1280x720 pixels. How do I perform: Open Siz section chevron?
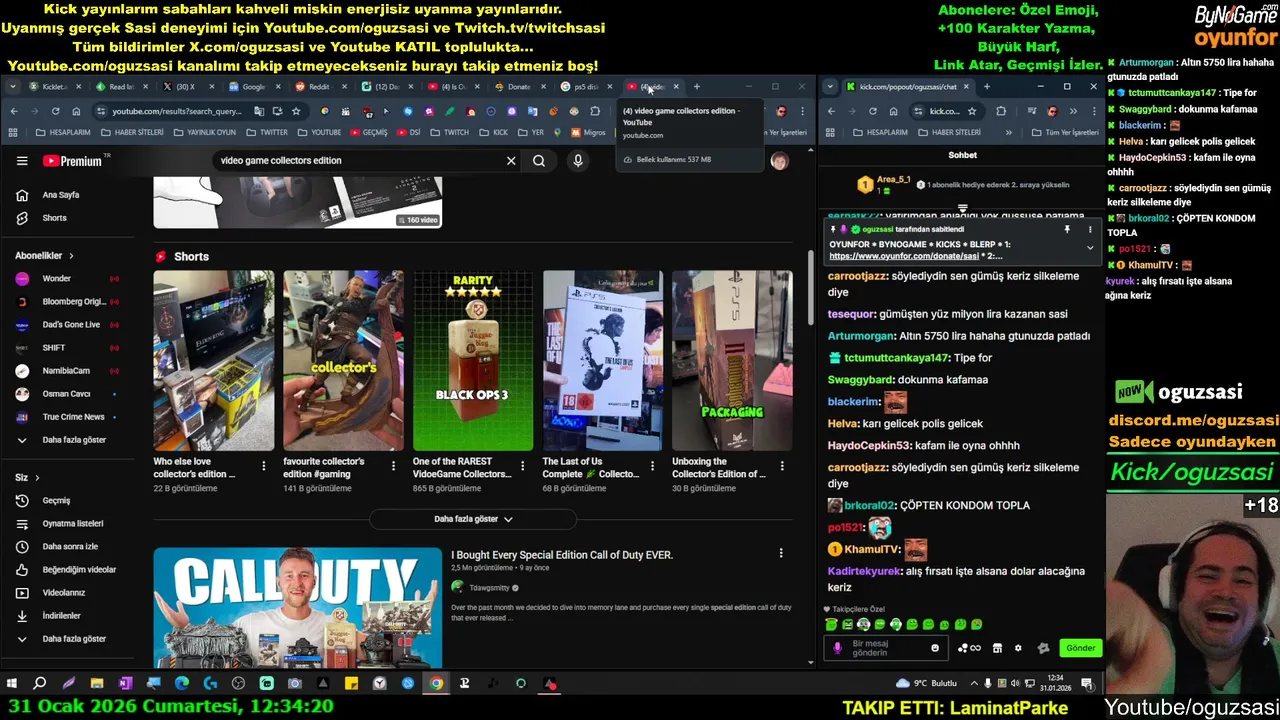(x=37, y=478)
